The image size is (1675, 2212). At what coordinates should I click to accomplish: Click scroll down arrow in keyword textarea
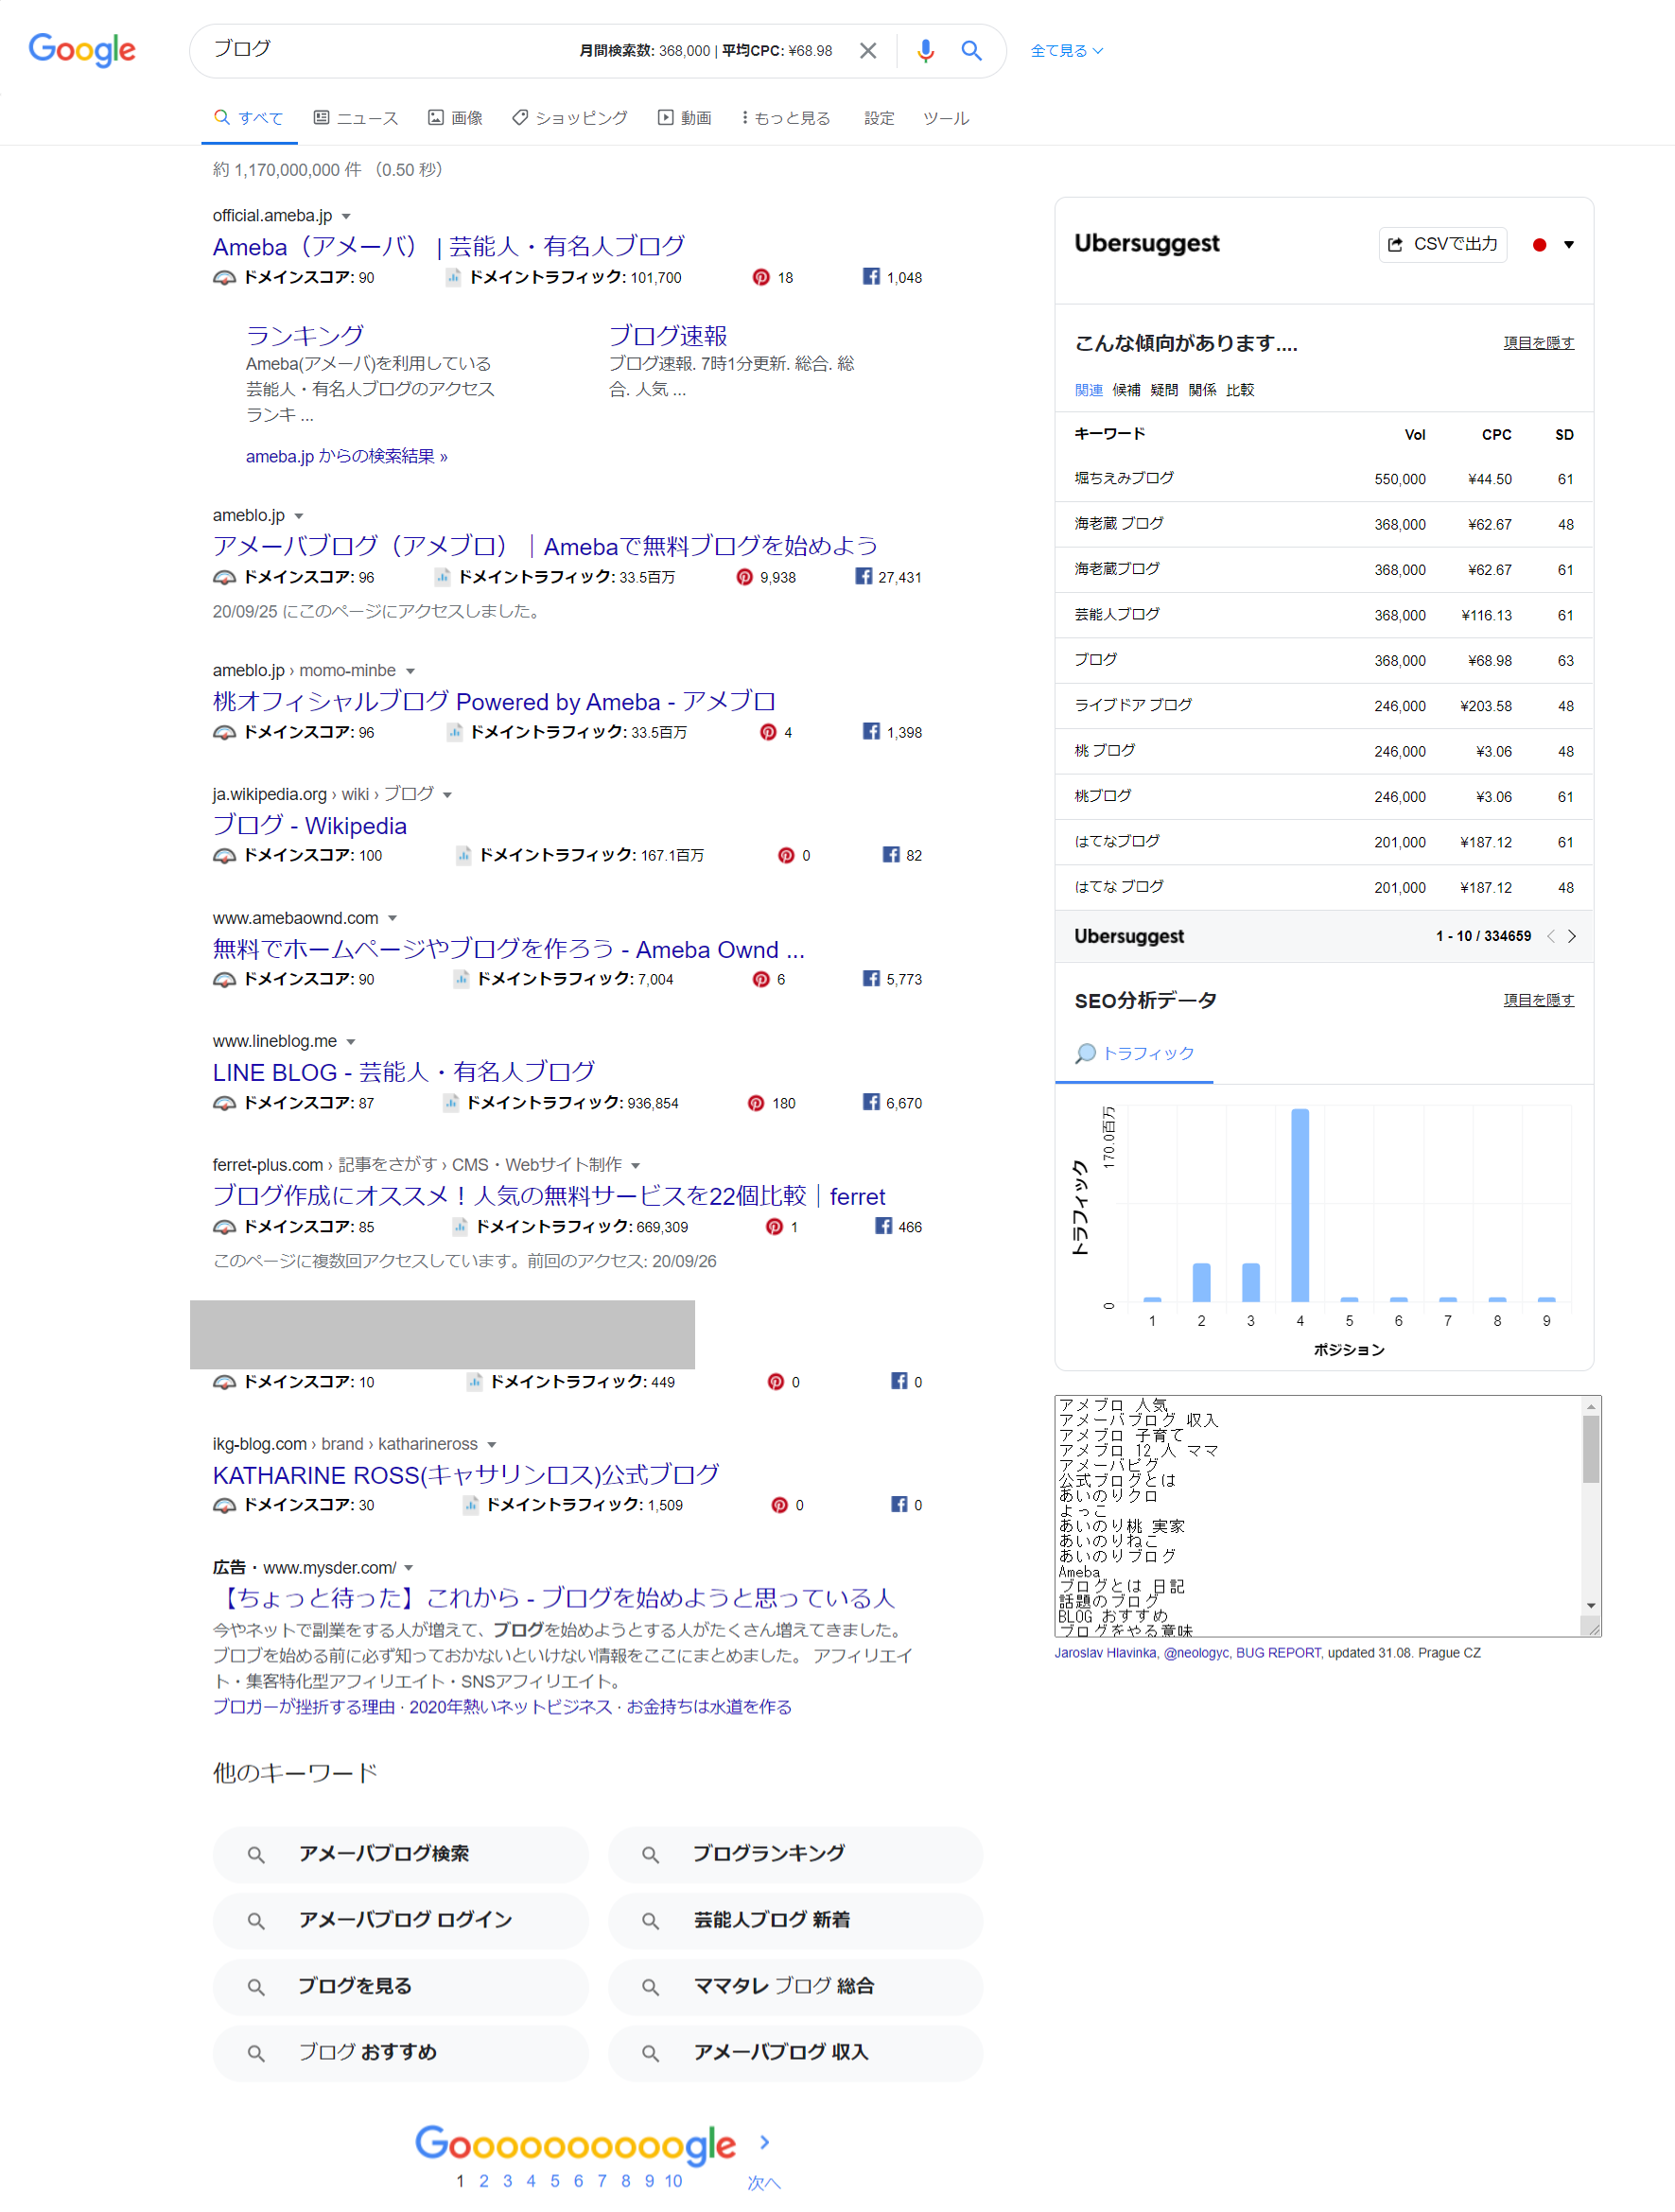[1590, 1605]
